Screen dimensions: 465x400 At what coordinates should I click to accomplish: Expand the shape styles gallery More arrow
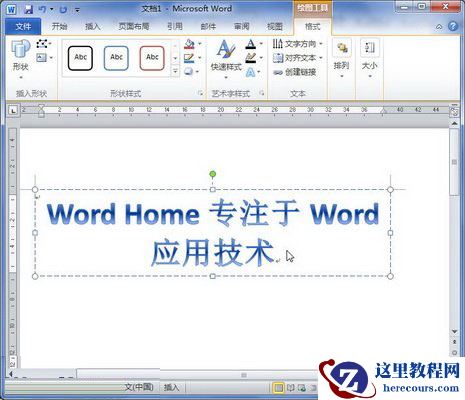coord(175,71)
